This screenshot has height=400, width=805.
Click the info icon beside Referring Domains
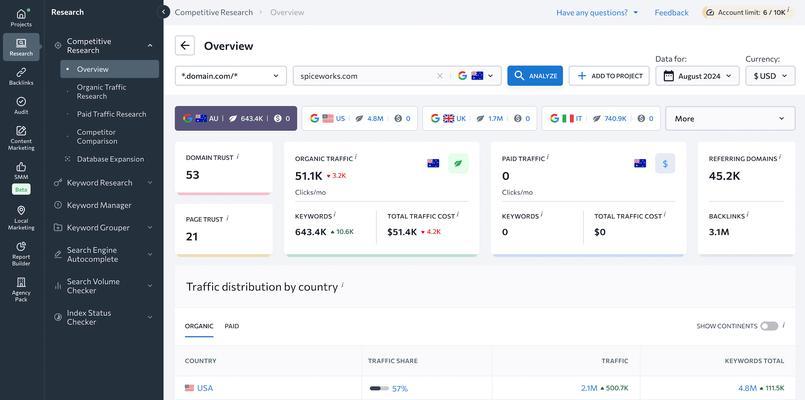[x=780, y=157]
